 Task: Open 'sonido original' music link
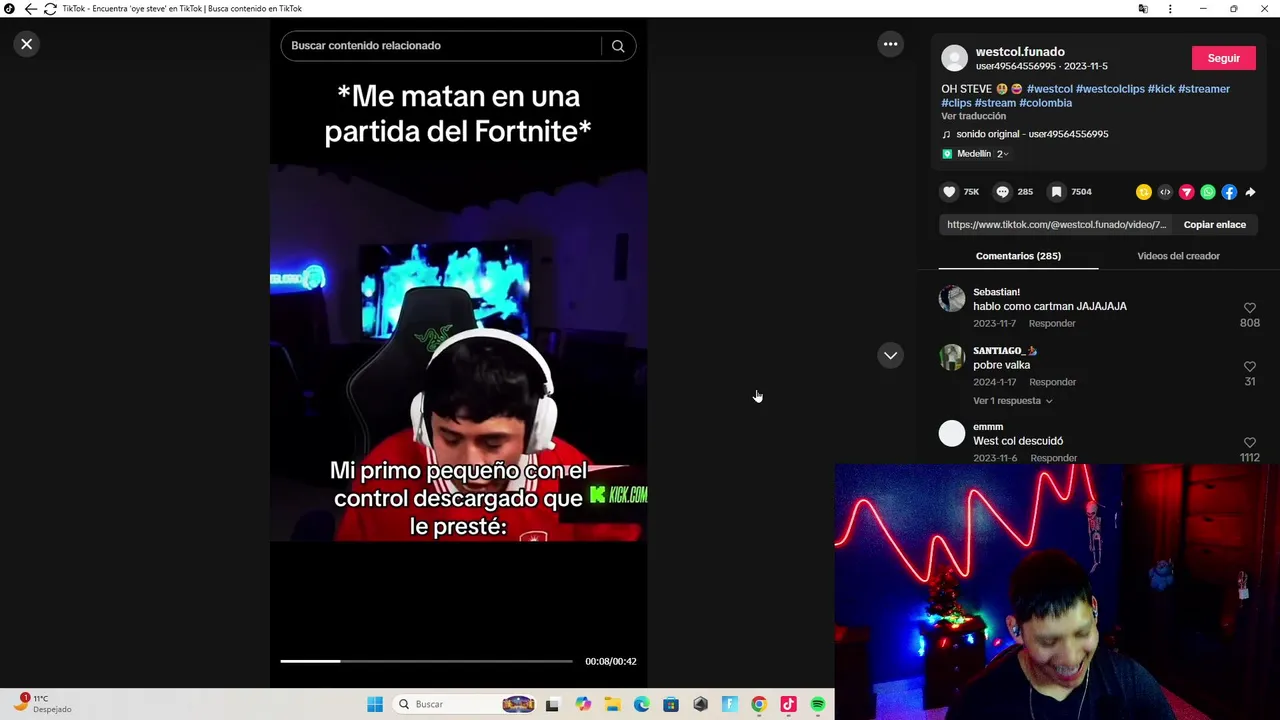pyautogui.click(x=1032, y=134)
